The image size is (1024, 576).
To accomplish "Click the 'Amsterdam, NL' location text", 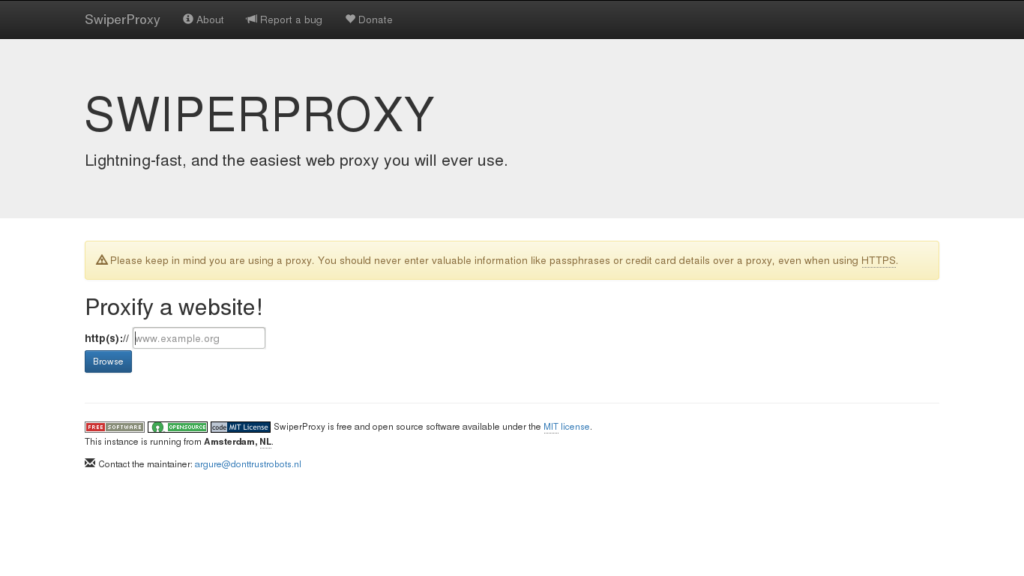I will tap(238, 442).
